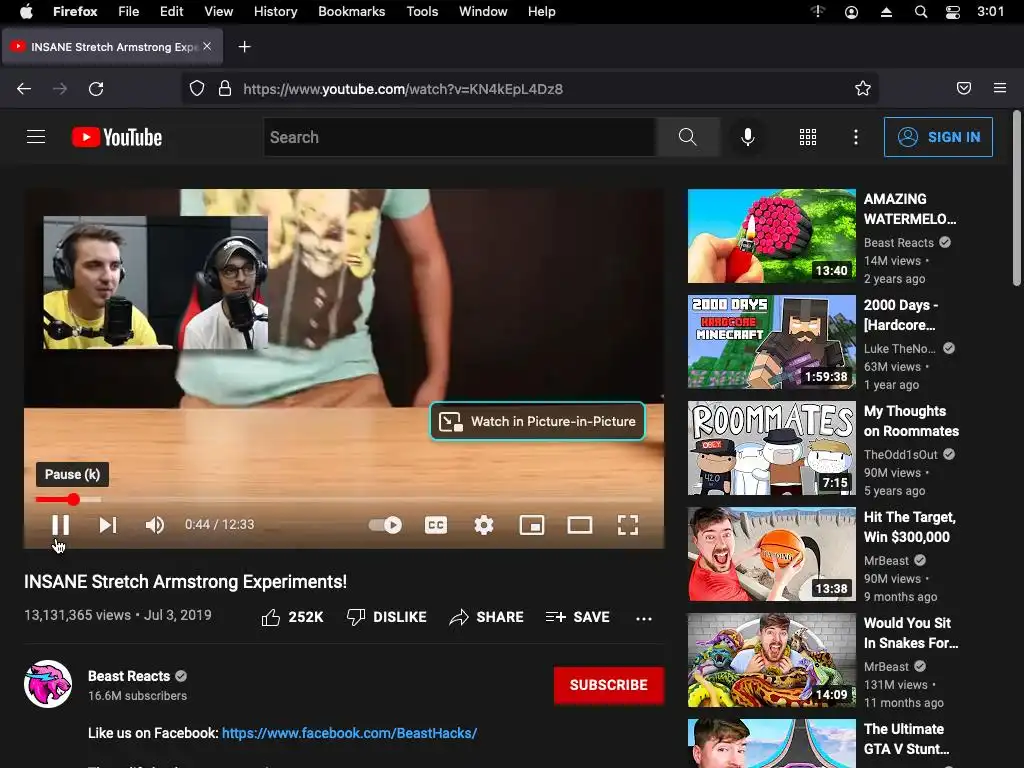Seek on the video progress bar
Viewport: 1024px width, 768px height.
[x=344, y=500]
